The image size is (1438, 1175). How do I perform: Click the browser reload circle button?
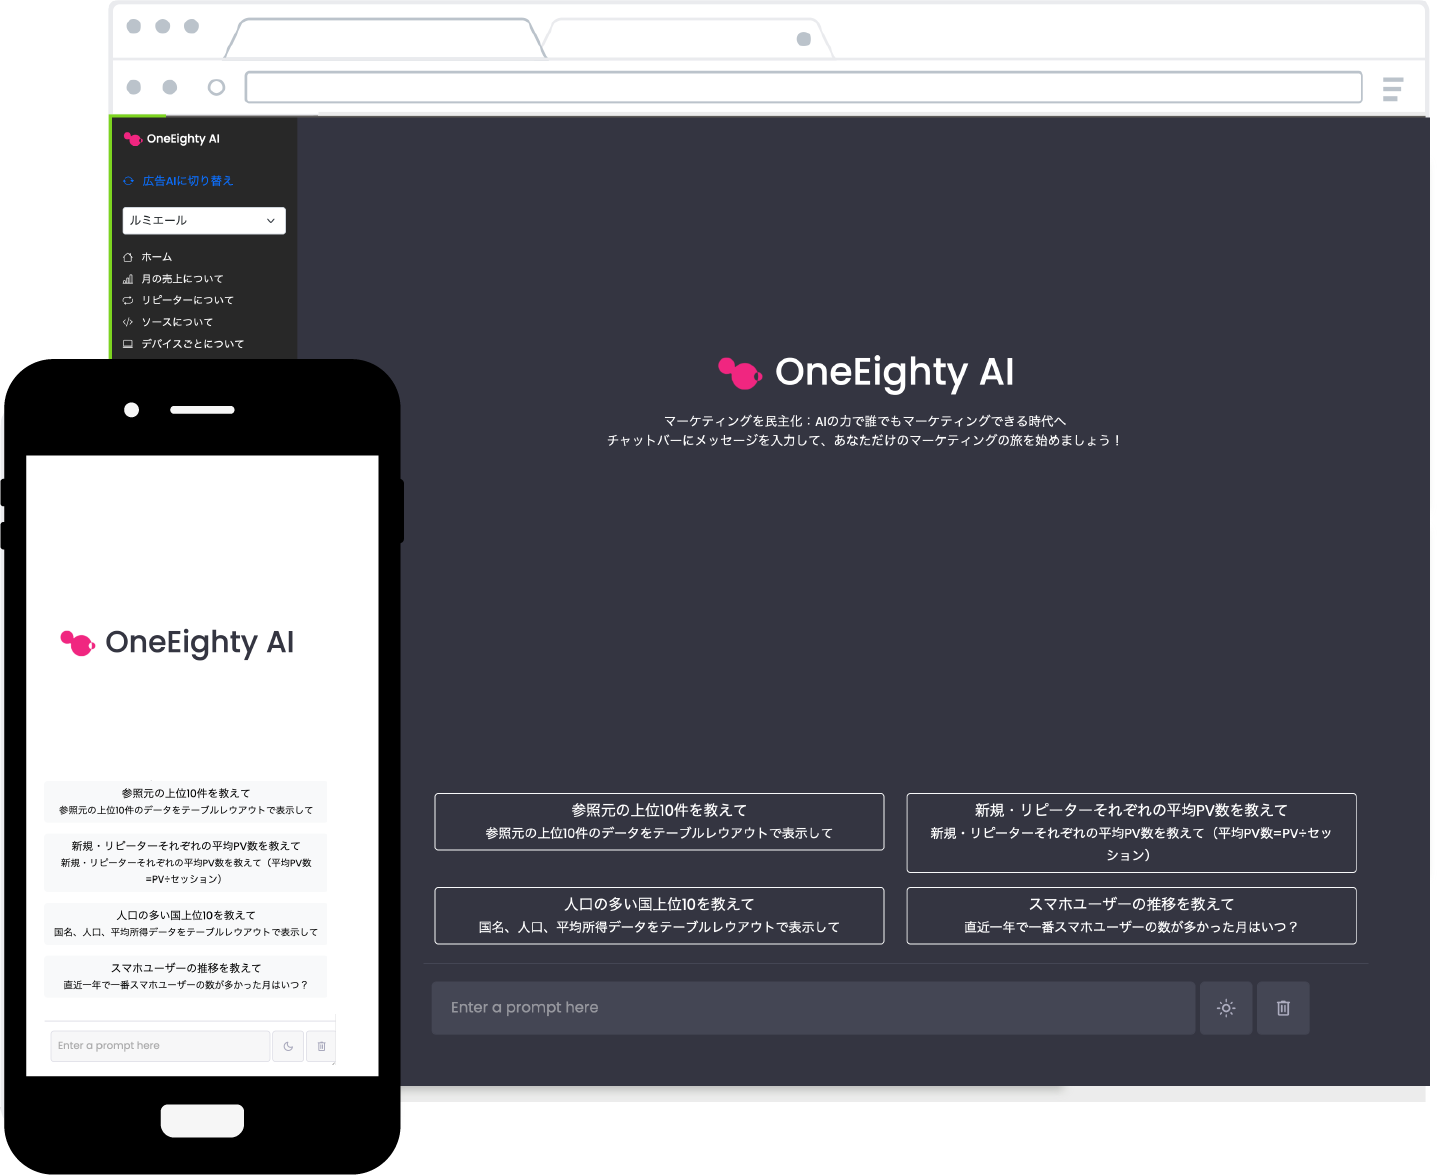tap(216, 87)
